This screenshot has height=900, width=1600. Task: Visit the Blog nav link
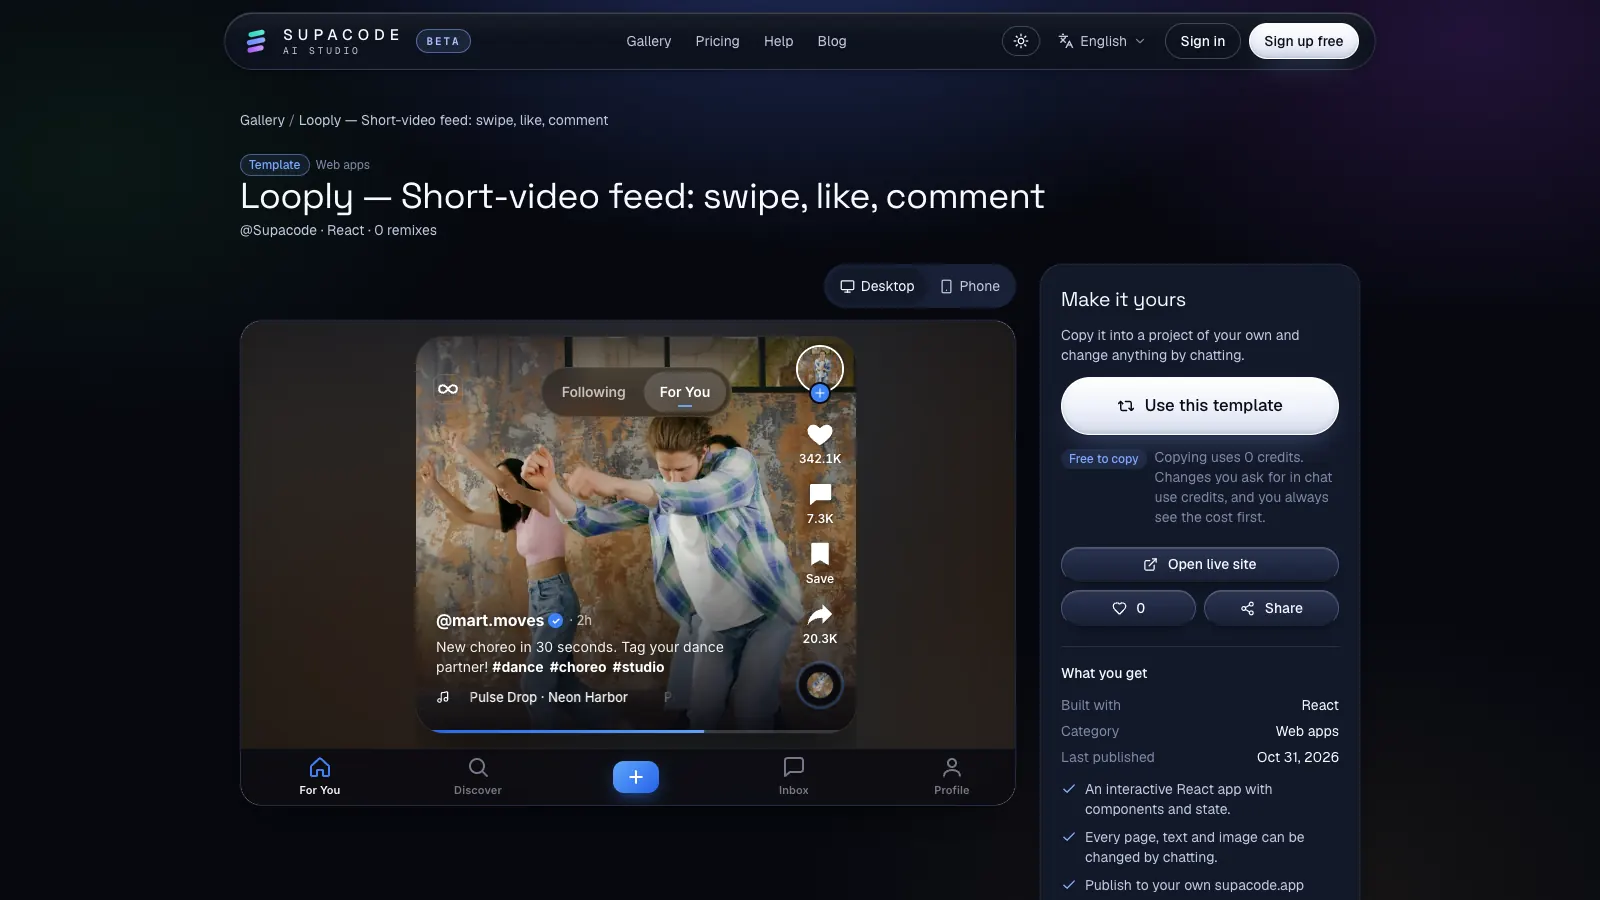pyautogui.click(x=832, y=41)
